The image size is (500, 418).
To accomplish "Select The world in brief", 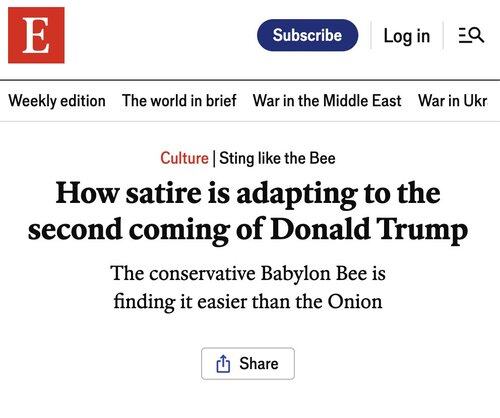I will (x=179, y=101).
